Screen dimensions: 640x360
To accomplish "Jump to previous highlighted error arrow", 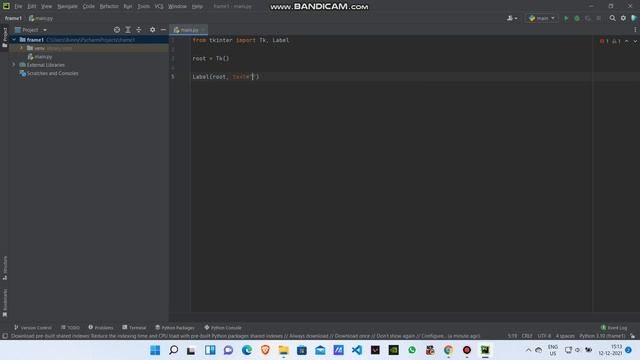I will [627, 41].
